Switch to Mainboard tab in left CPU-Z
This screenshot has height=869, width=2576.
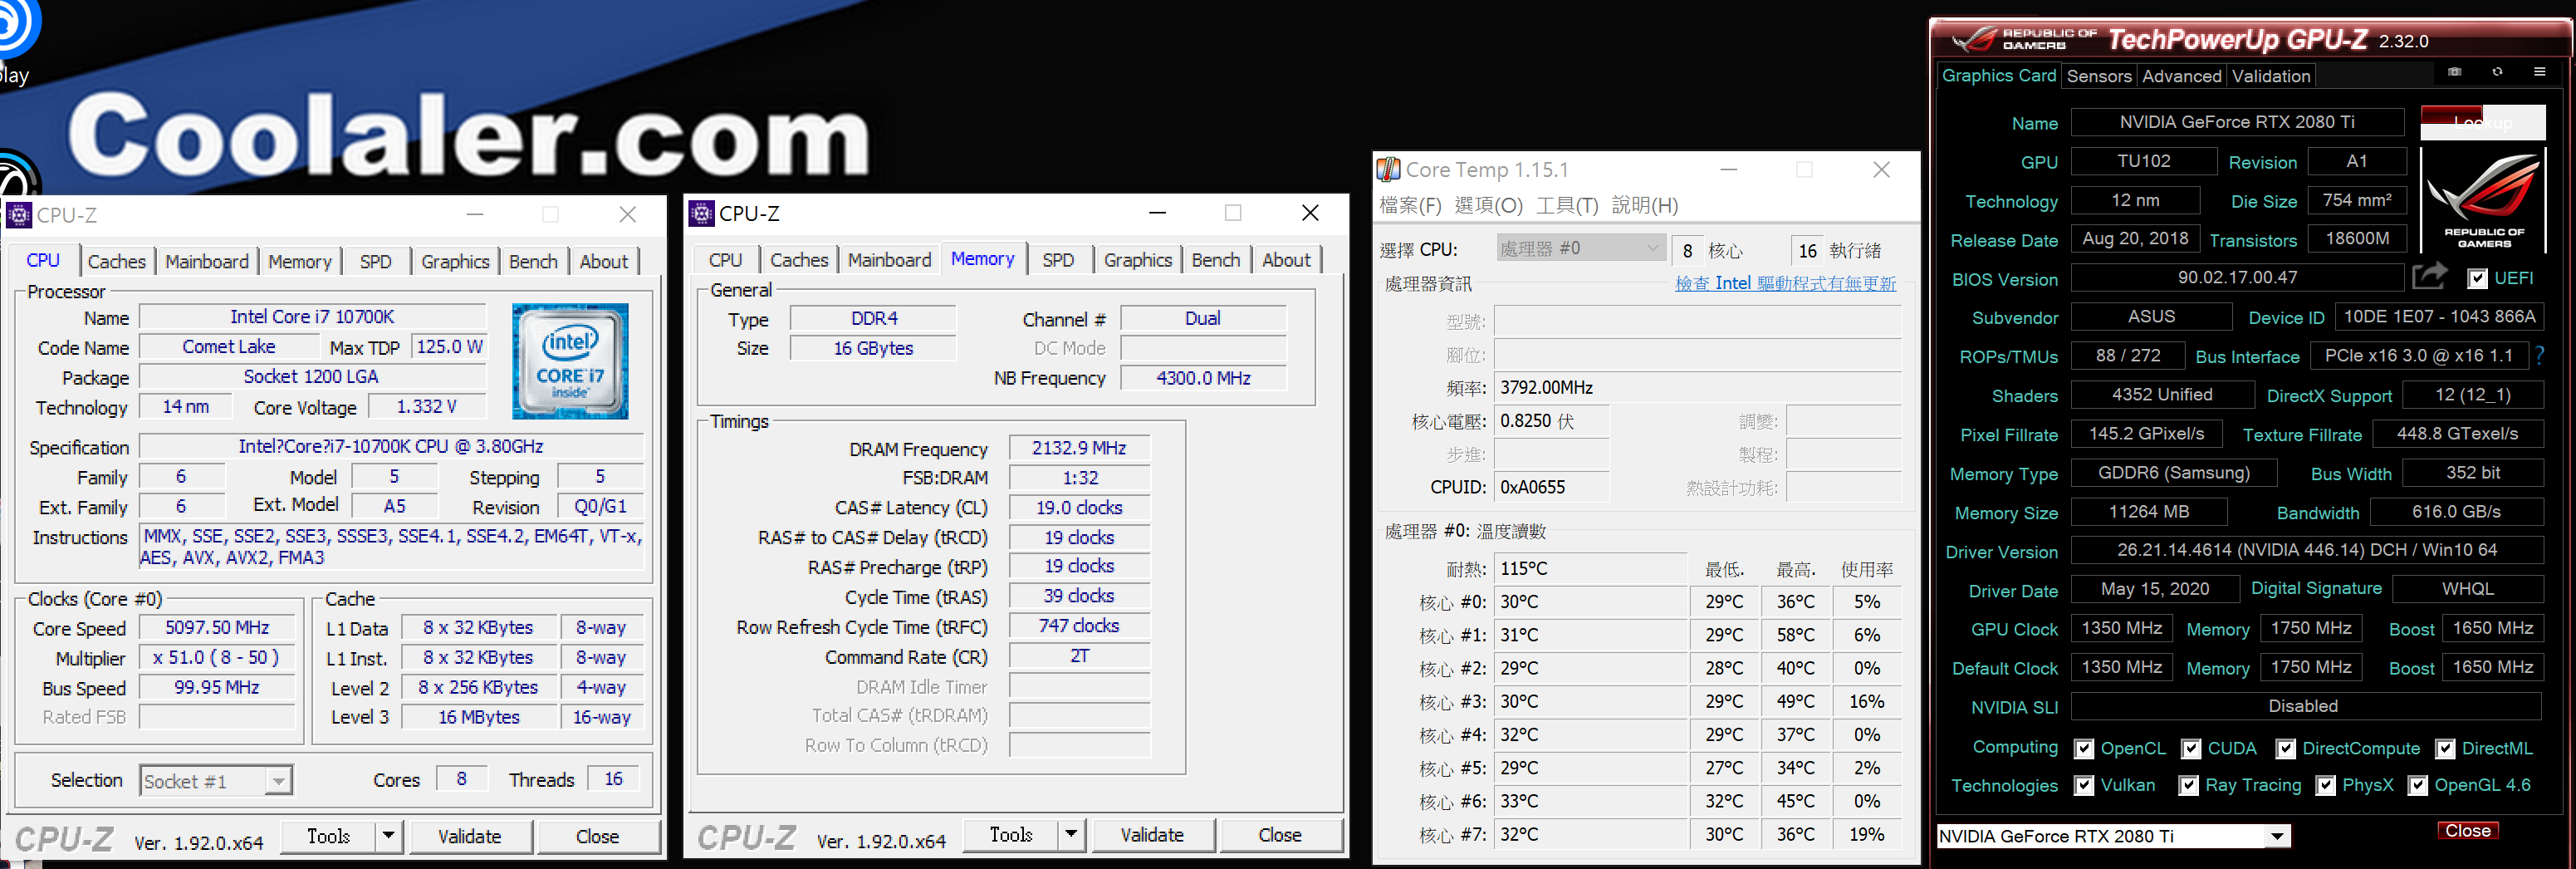coord(207,261)
